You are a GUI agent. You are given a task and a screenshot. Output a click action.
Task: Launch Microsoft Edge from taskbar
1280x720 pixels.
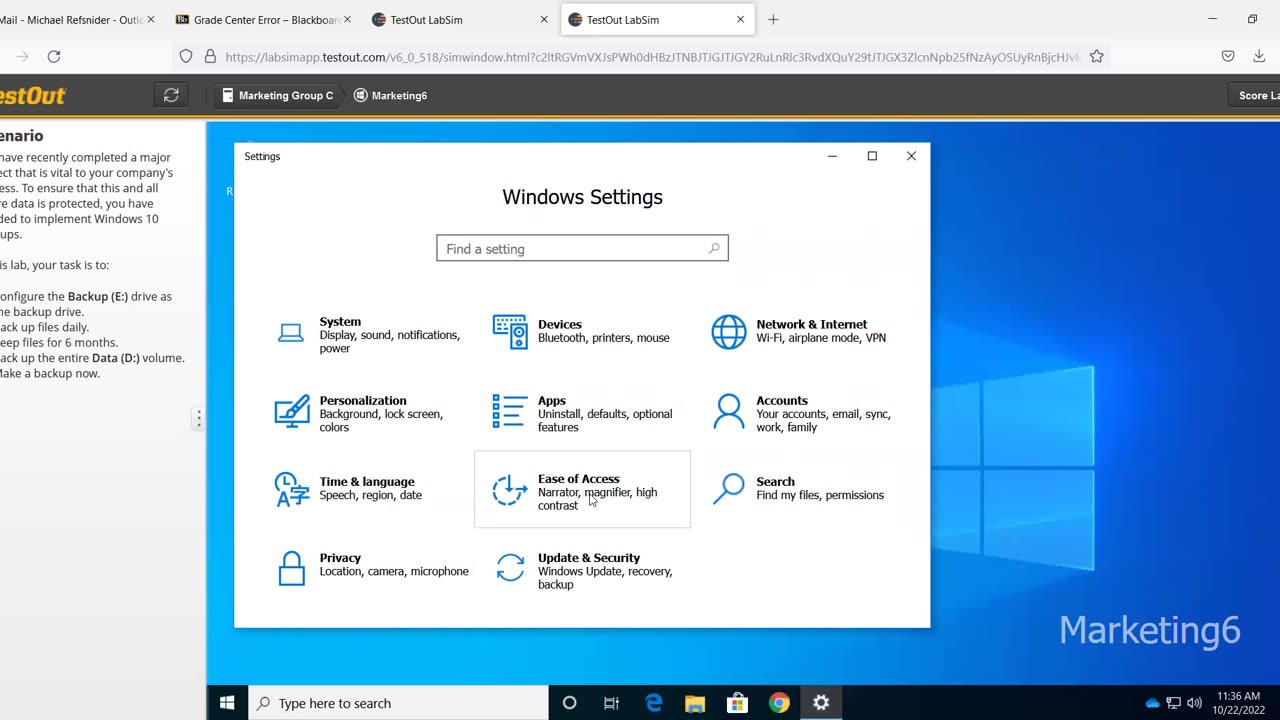[653, 703]
